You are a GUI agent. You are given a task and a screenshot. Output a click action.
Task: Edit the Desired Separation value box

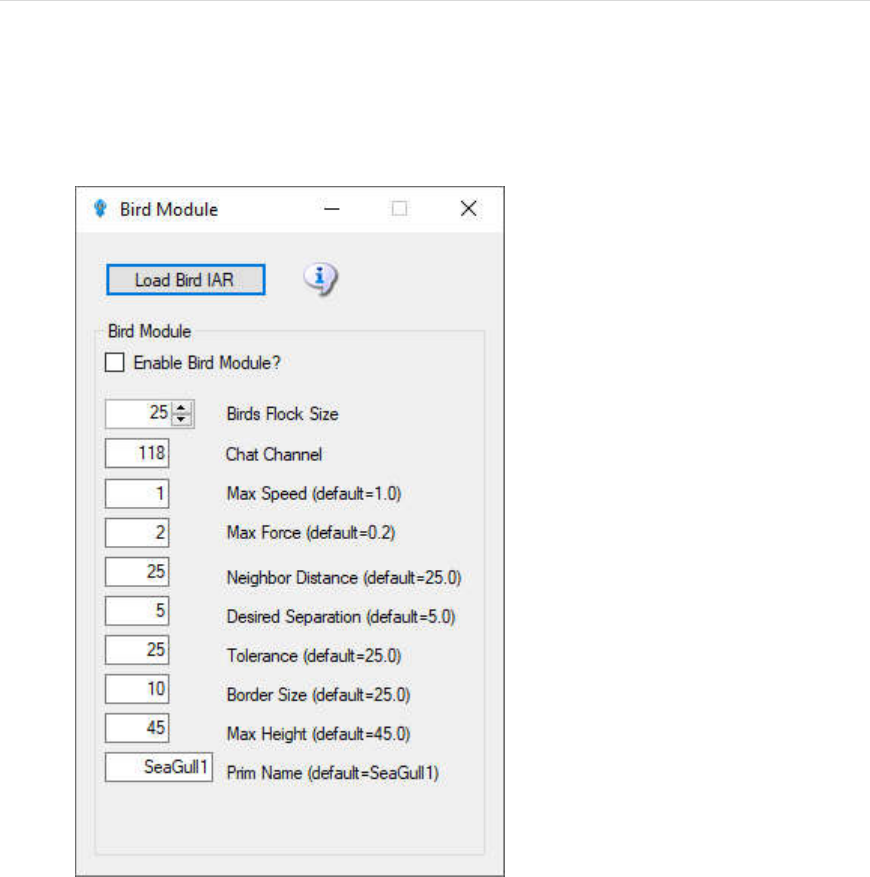(137, 611)
